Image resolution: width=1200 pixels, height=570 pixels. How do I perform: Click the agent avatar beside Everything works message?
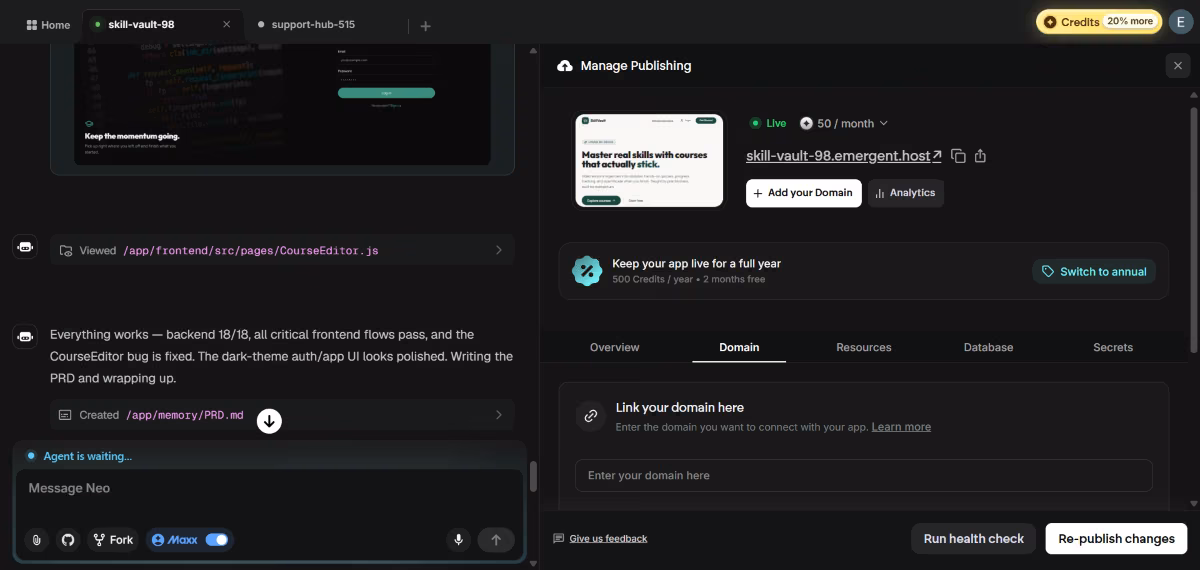(25, 337)
